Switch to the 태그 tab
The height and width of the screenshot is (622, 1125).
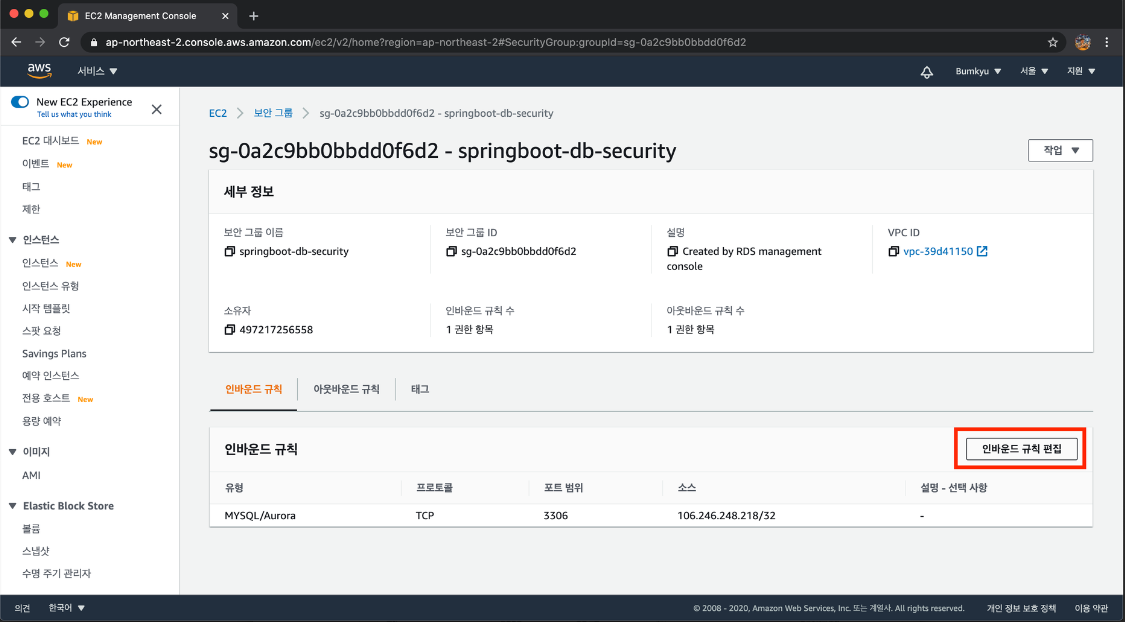point(420,389)
